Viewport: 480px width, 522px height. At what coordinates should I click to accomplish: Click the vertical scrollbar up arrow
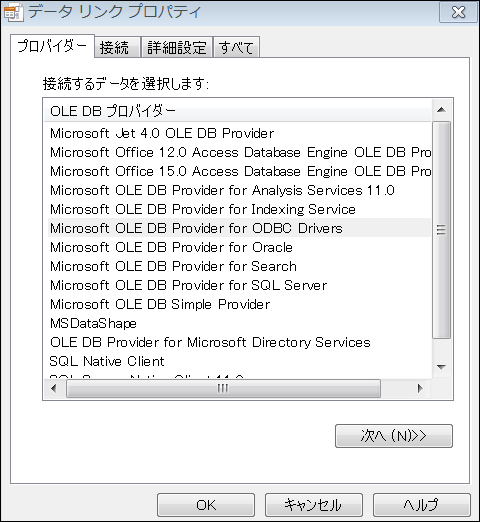pos(441,110)
